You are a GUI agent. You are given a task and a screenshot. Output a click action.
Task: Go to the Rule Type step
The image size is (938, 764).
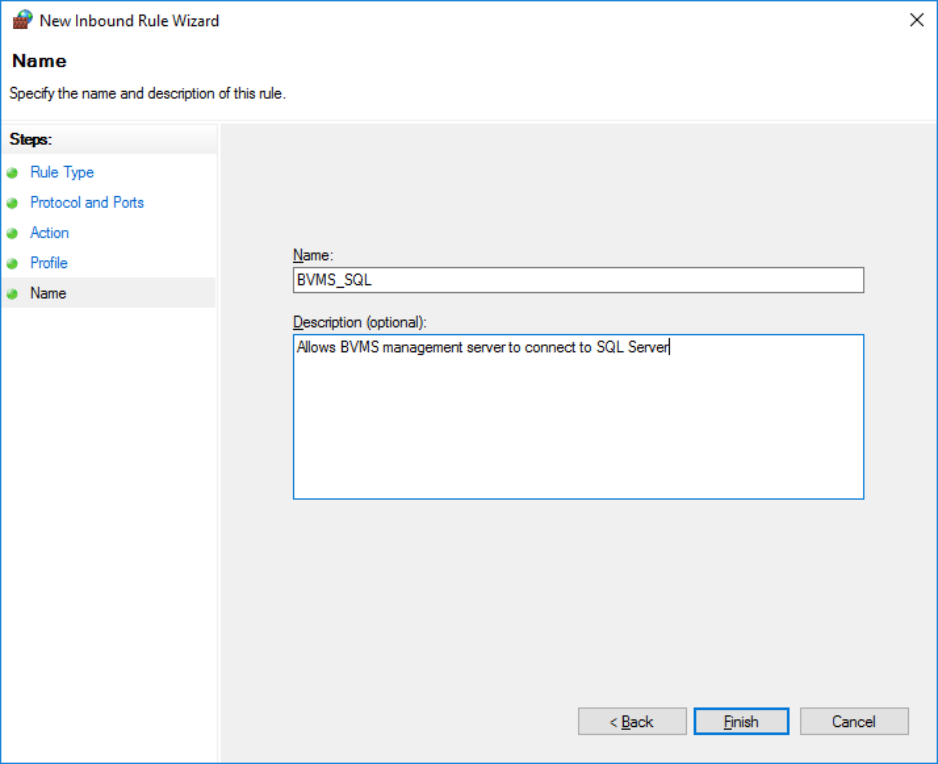(x=62, y=172)
